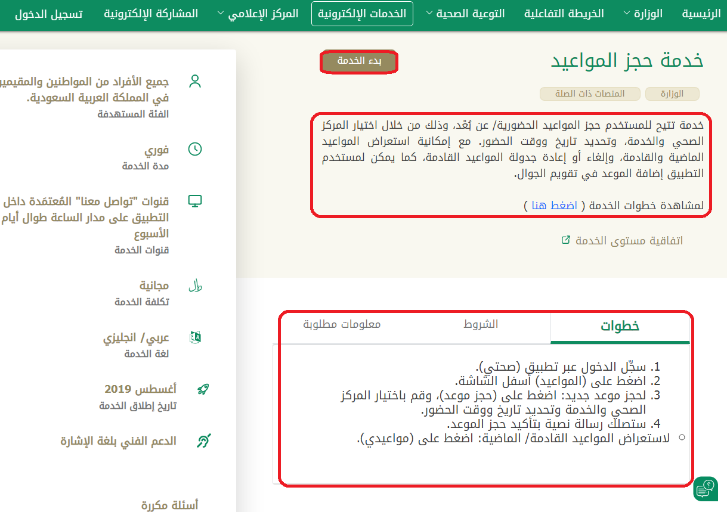Click the أغسطس 2019 launch date text
Screen dimensions: 727x512
click(140, 389)
